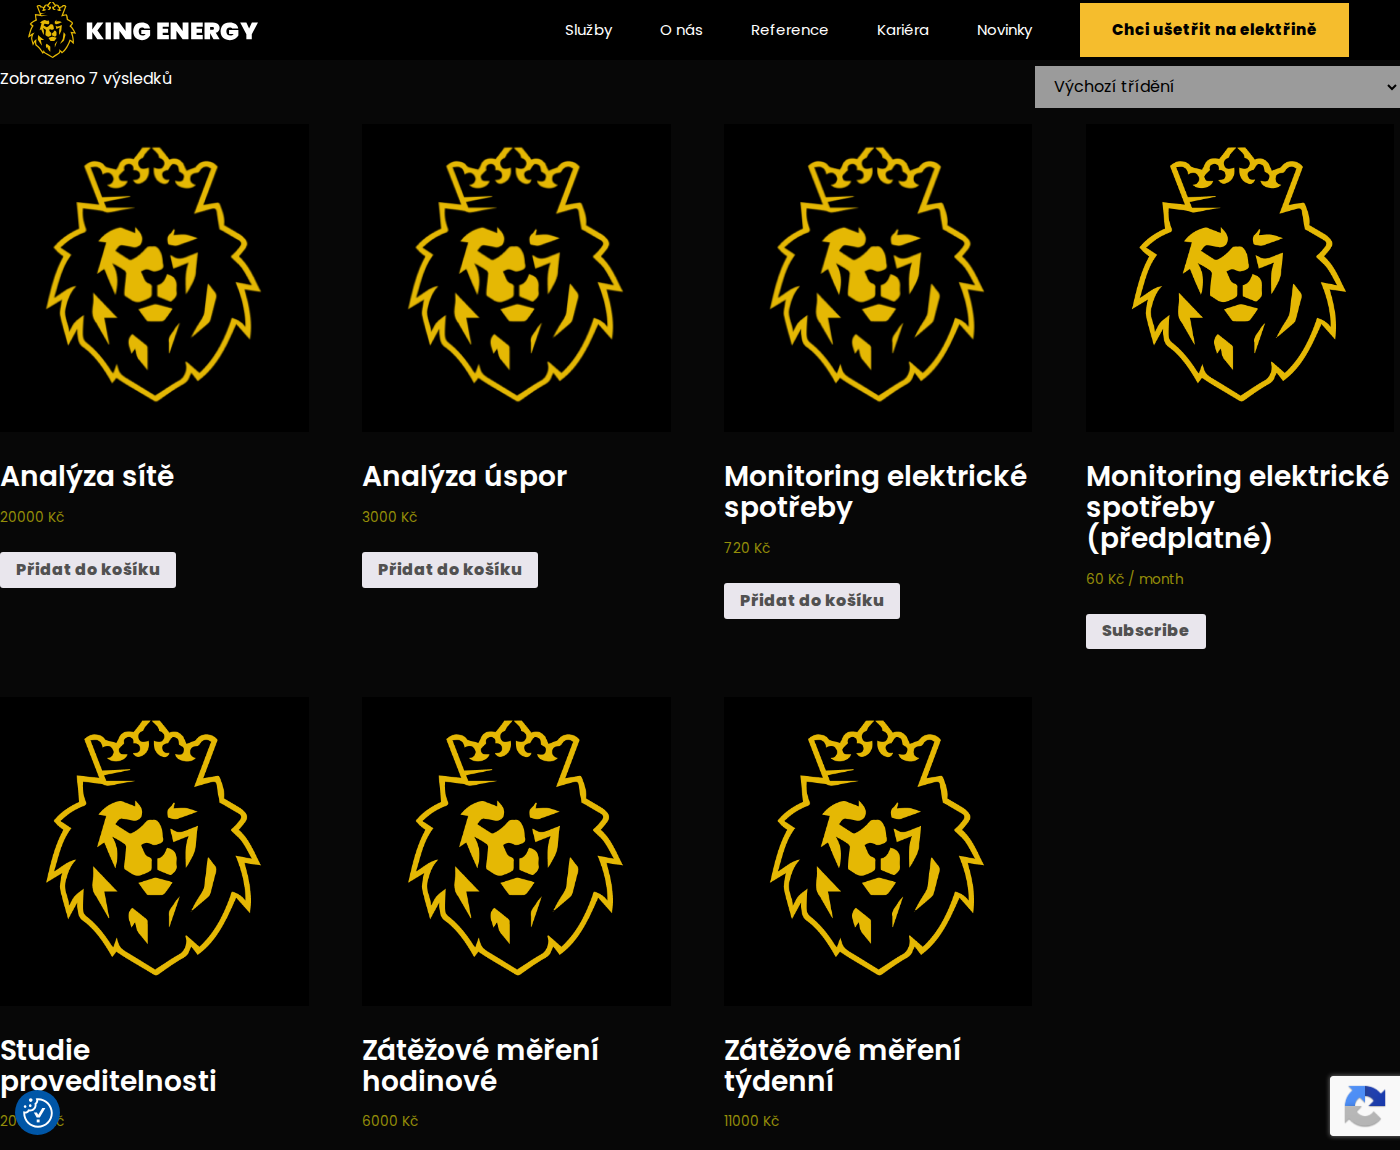Open the Zátěžové měření týdenní title link
This screenshot has width=1400, height=1150.
point(842,1065)
